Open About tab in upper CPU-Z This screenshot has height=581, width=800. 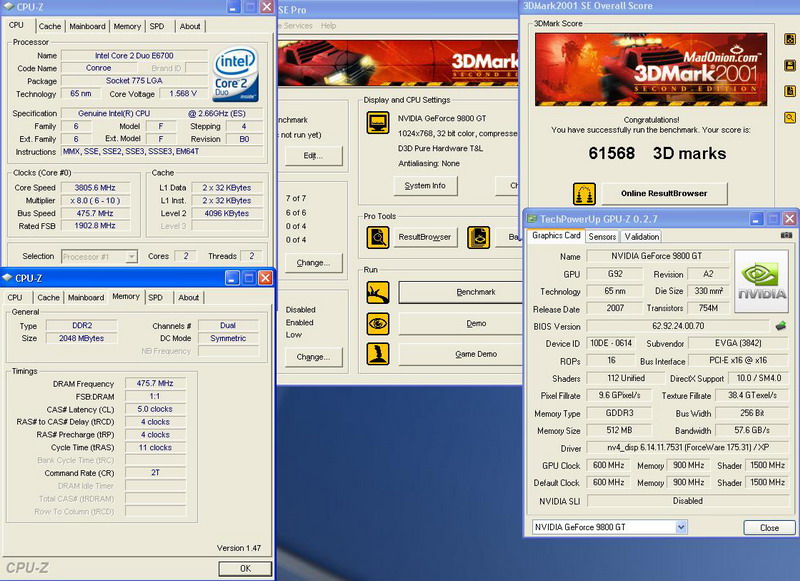click(190, 26)
